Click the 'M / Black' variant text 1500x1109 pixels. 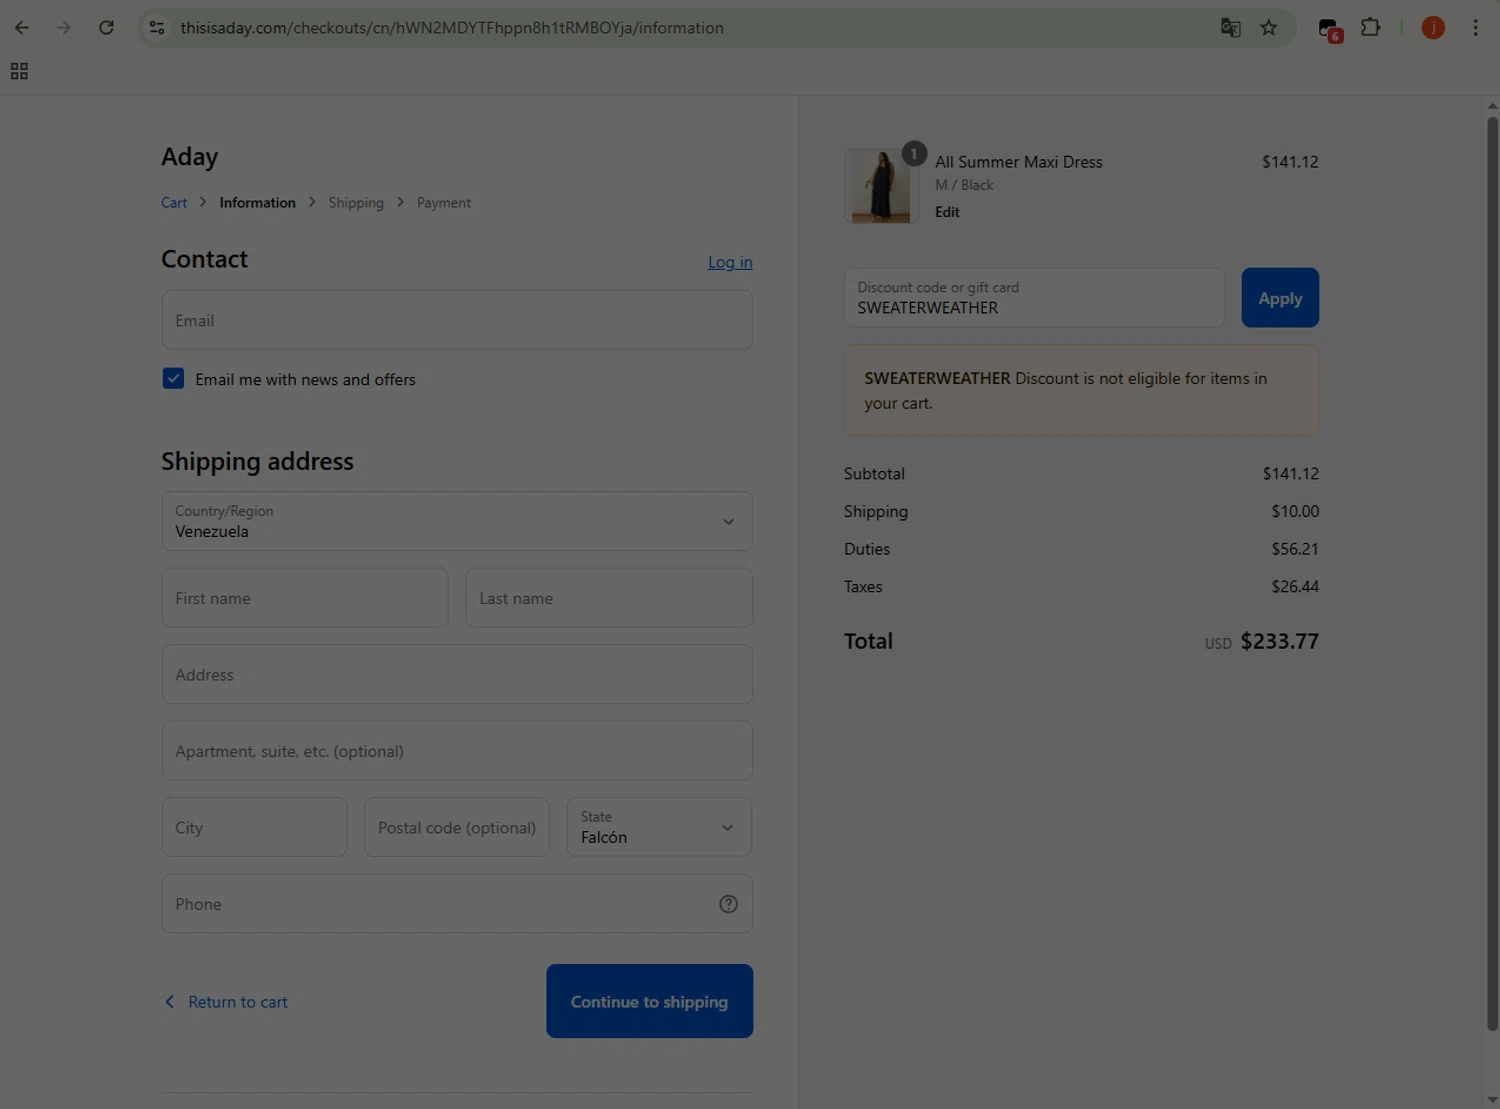point(964,185)
